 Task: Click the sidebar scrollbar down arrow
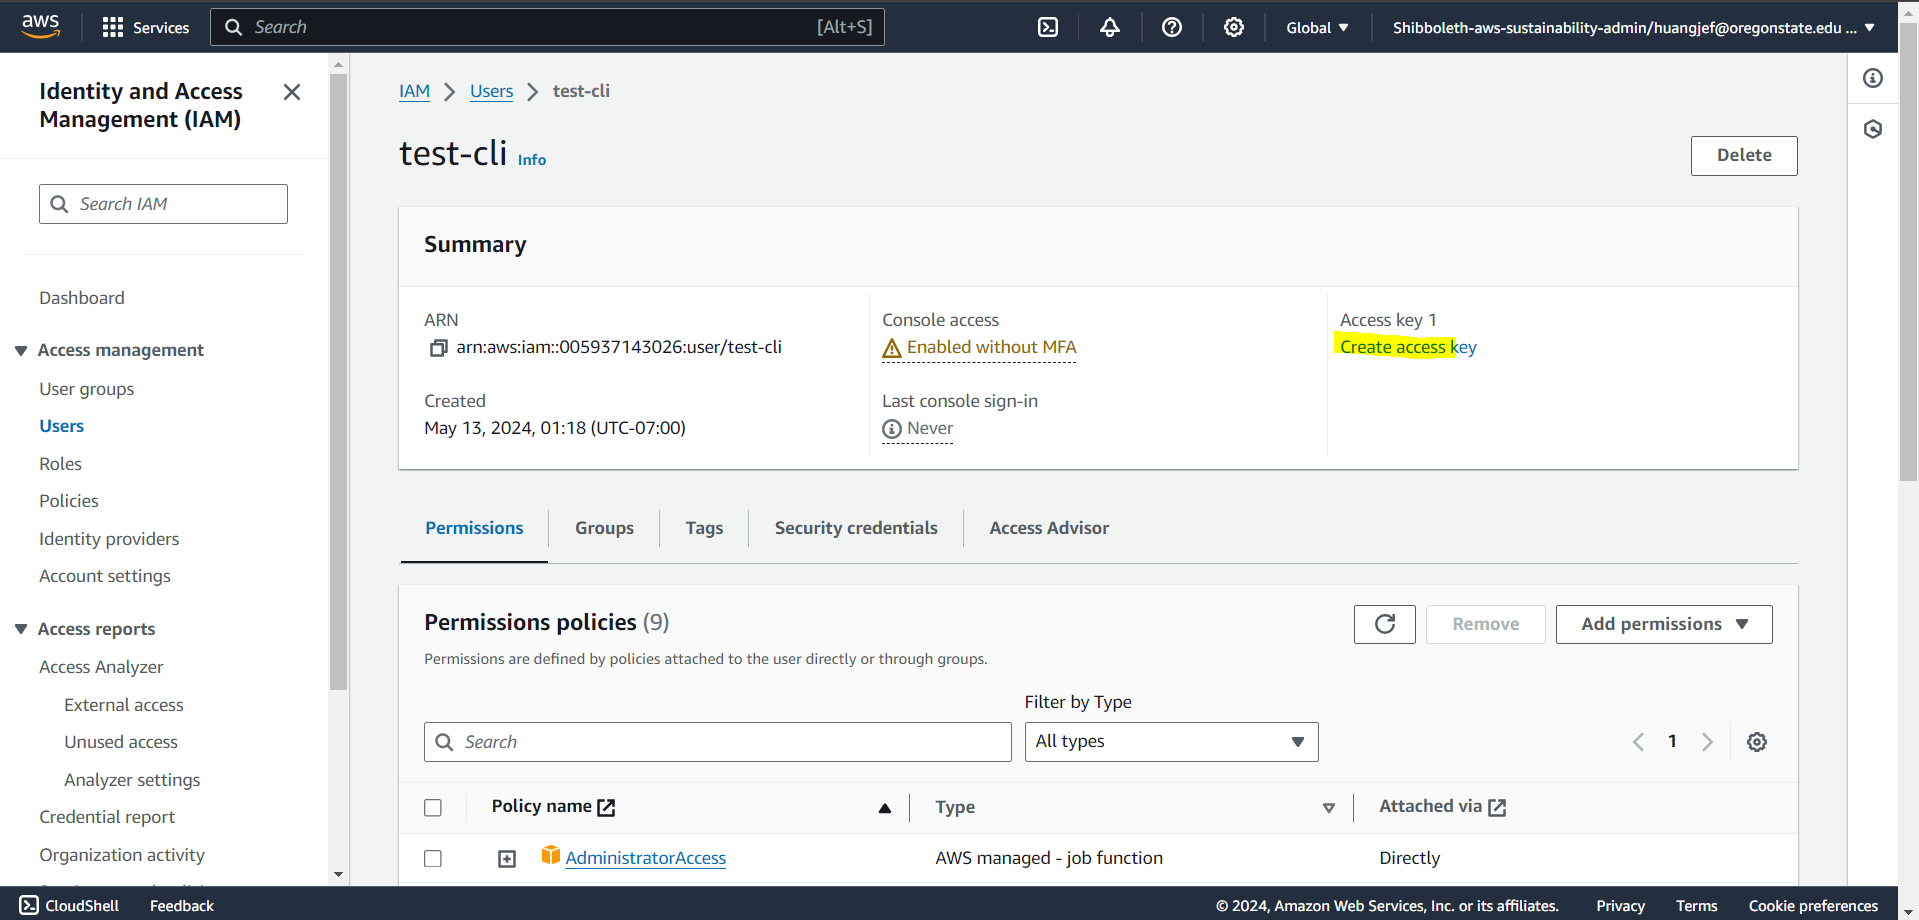pyautogui.click(x=338, y=875)
